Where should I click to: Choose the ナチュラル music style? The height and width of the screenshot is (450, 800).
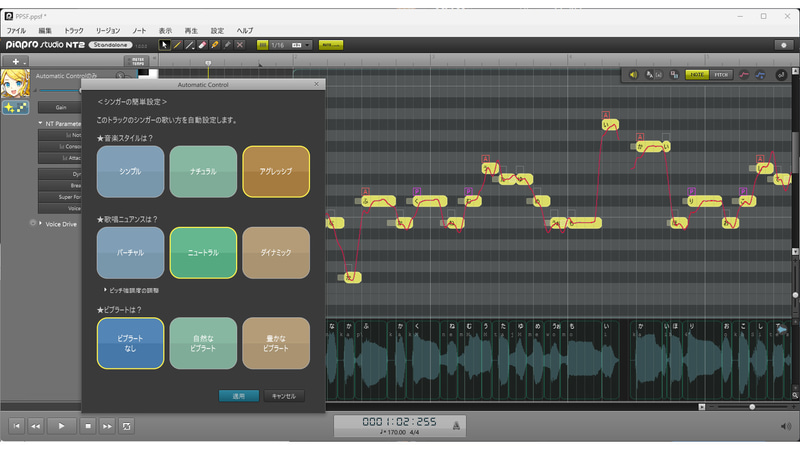coord(203,172)
